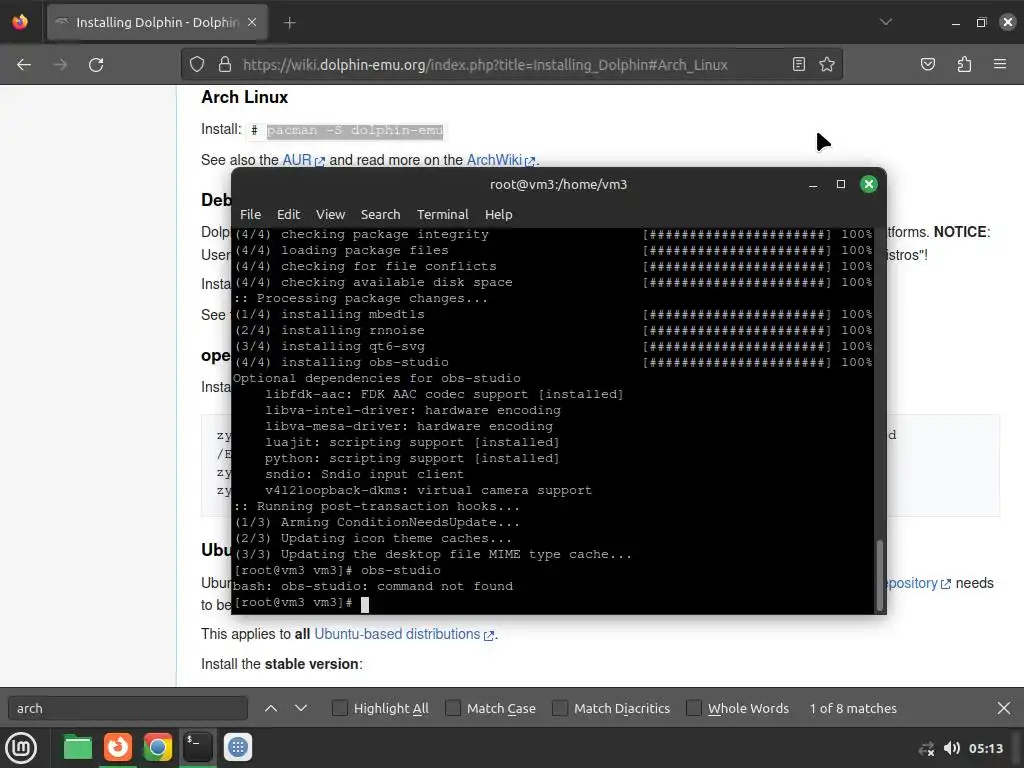Click the terminal vertical scrollbar

pyautogui.click(x=880, y=575)
